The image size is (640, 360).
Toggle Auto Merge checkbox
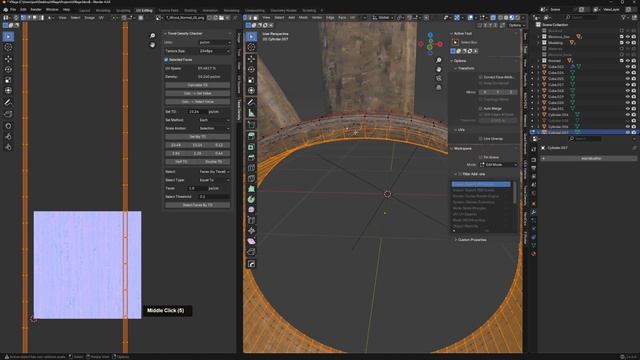coord(481,109)
